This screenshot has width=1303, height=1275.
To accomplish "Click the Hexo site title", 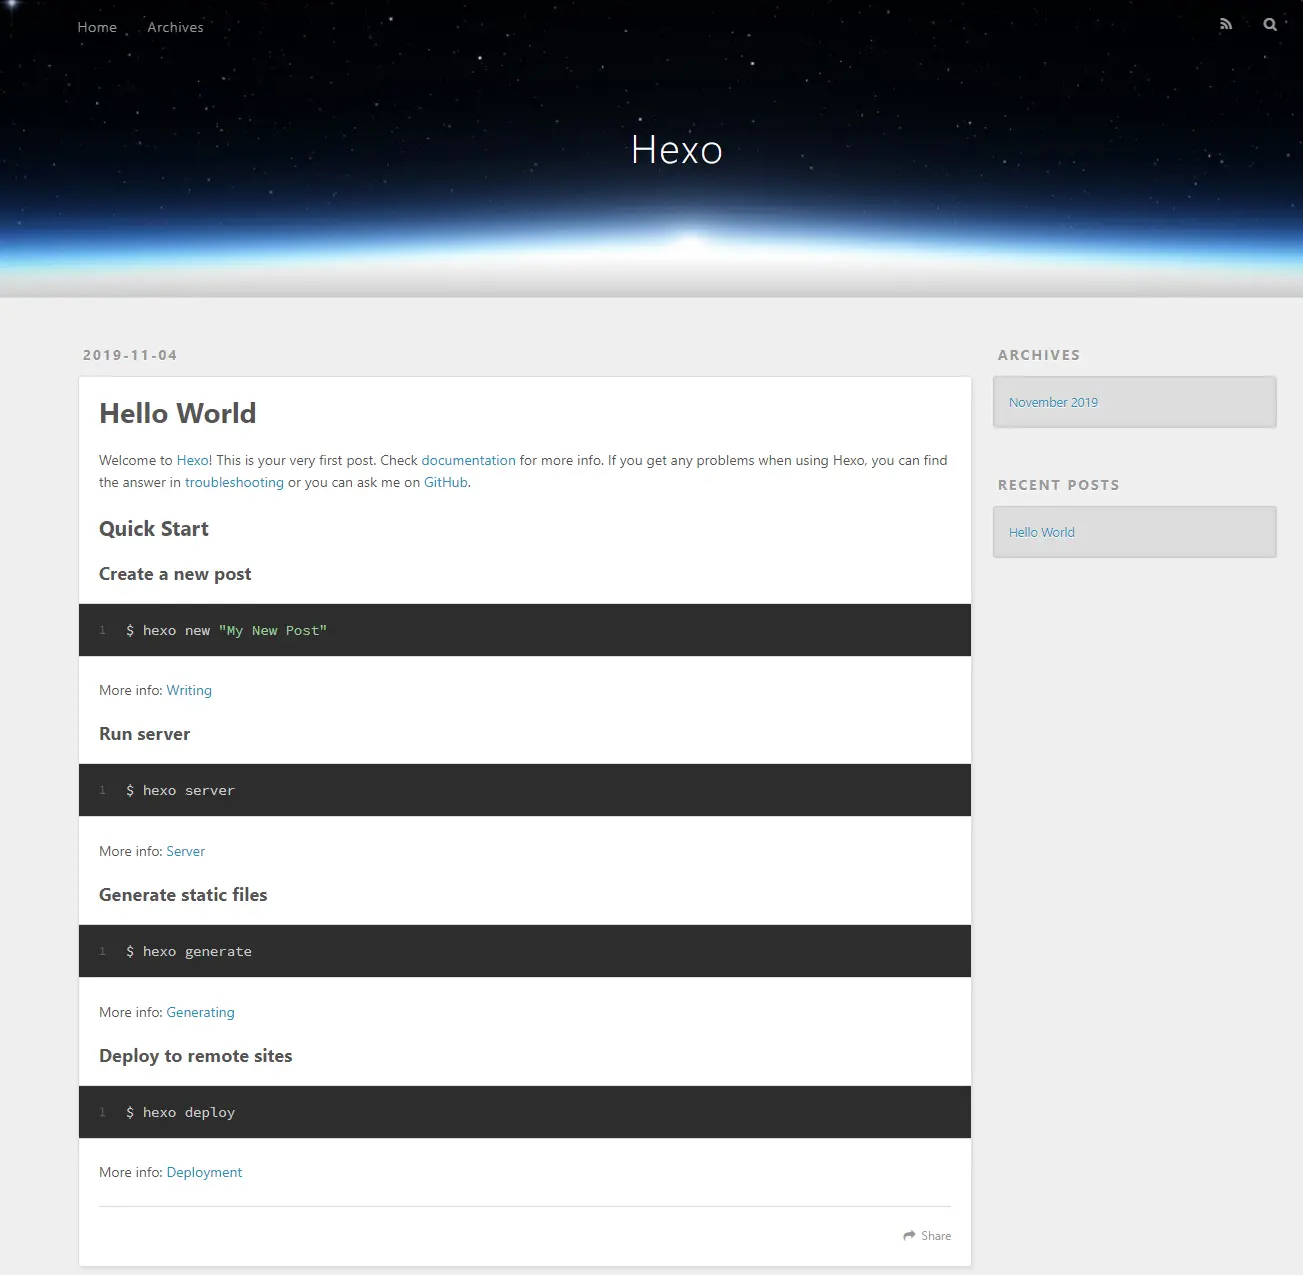I will (677, 150).
